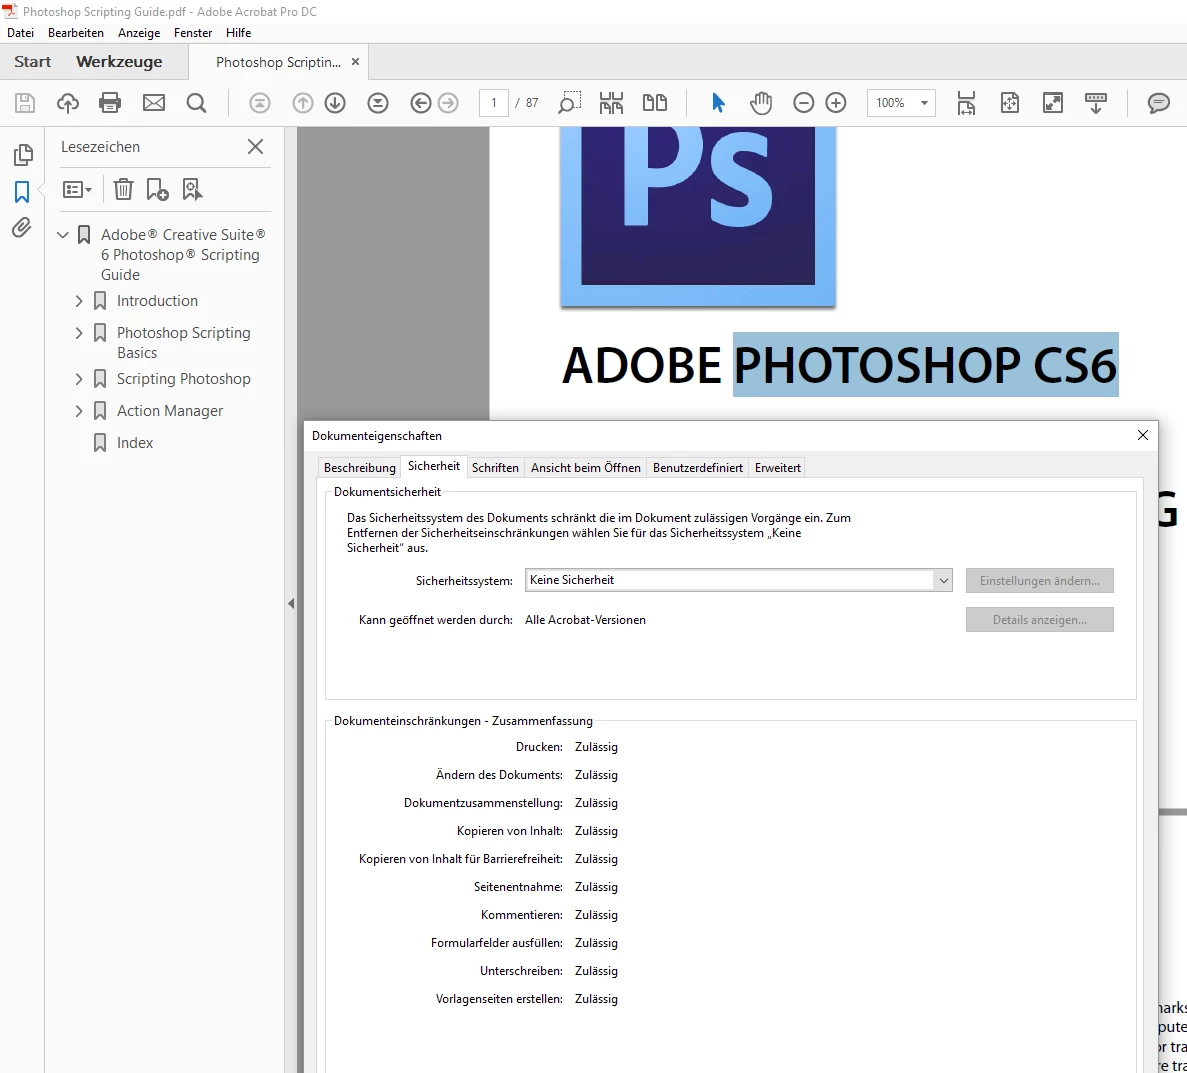Viewport: 1187px width, 1073px height.
Task: Open the Anzeige menu
Action: point(139,33)
